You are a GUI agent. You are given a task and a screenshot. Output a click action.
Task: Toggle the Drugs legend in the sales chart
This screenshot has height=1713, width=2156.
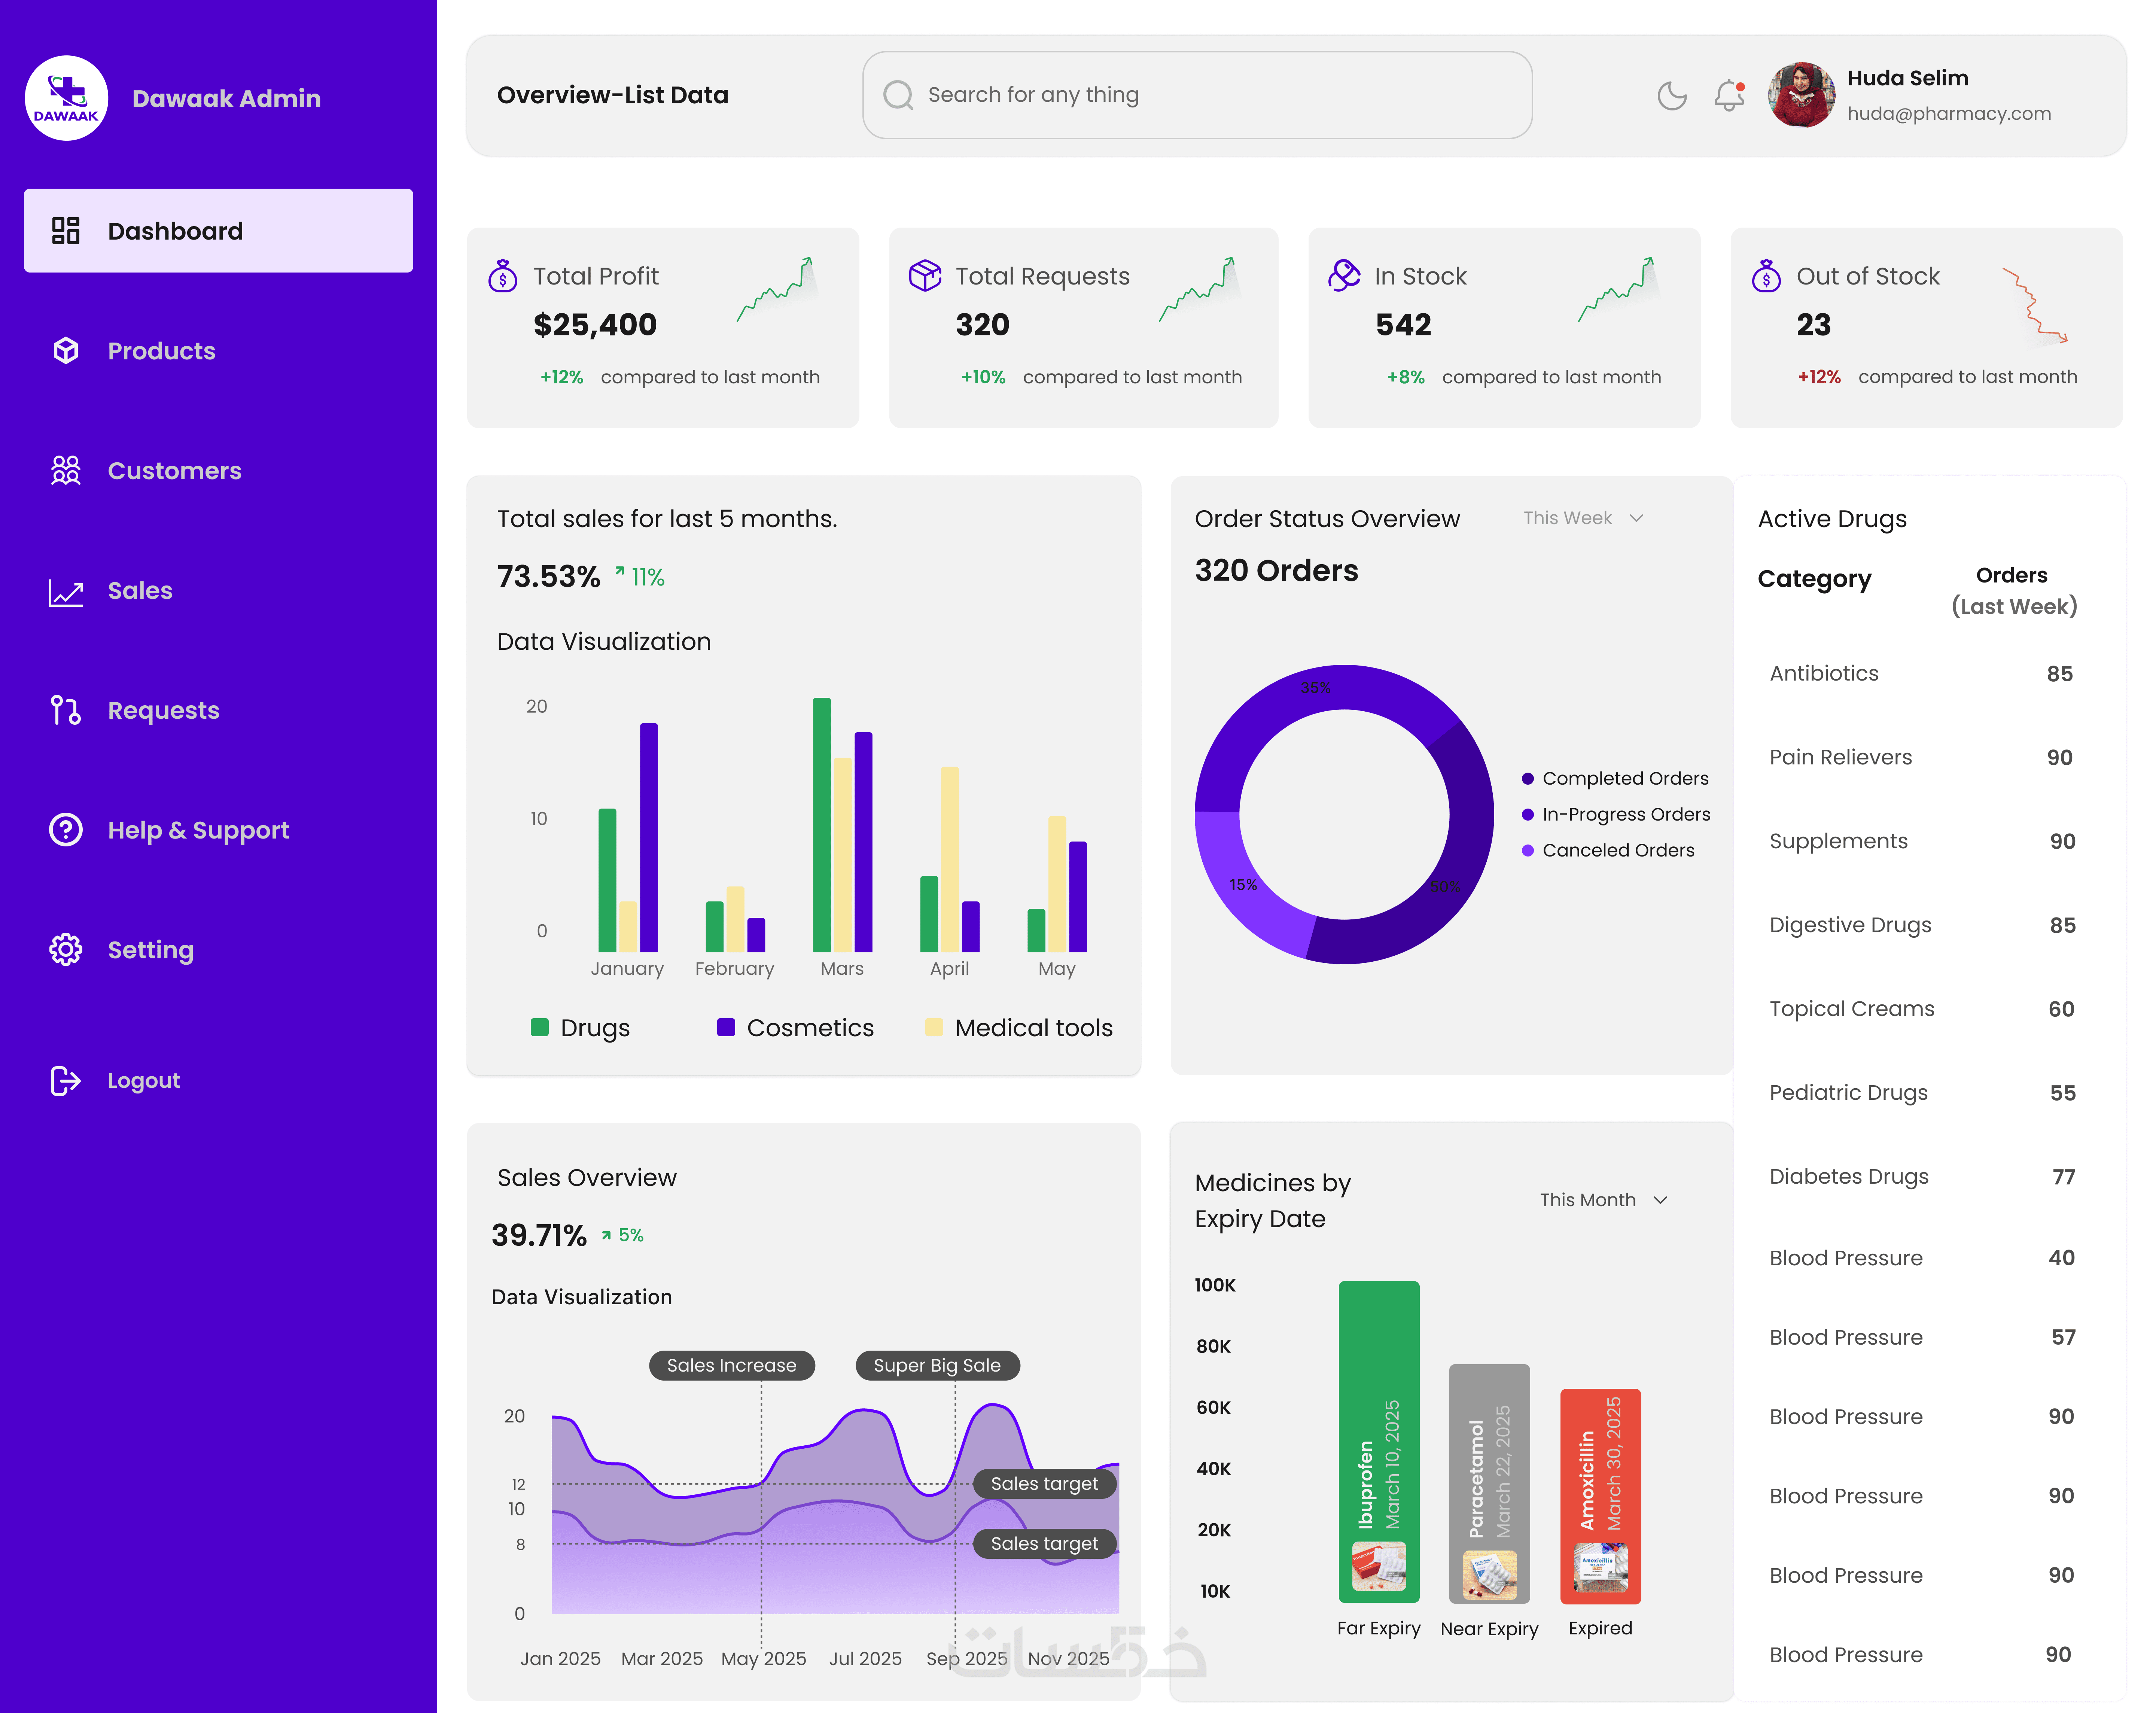[x=580, y=1028]
